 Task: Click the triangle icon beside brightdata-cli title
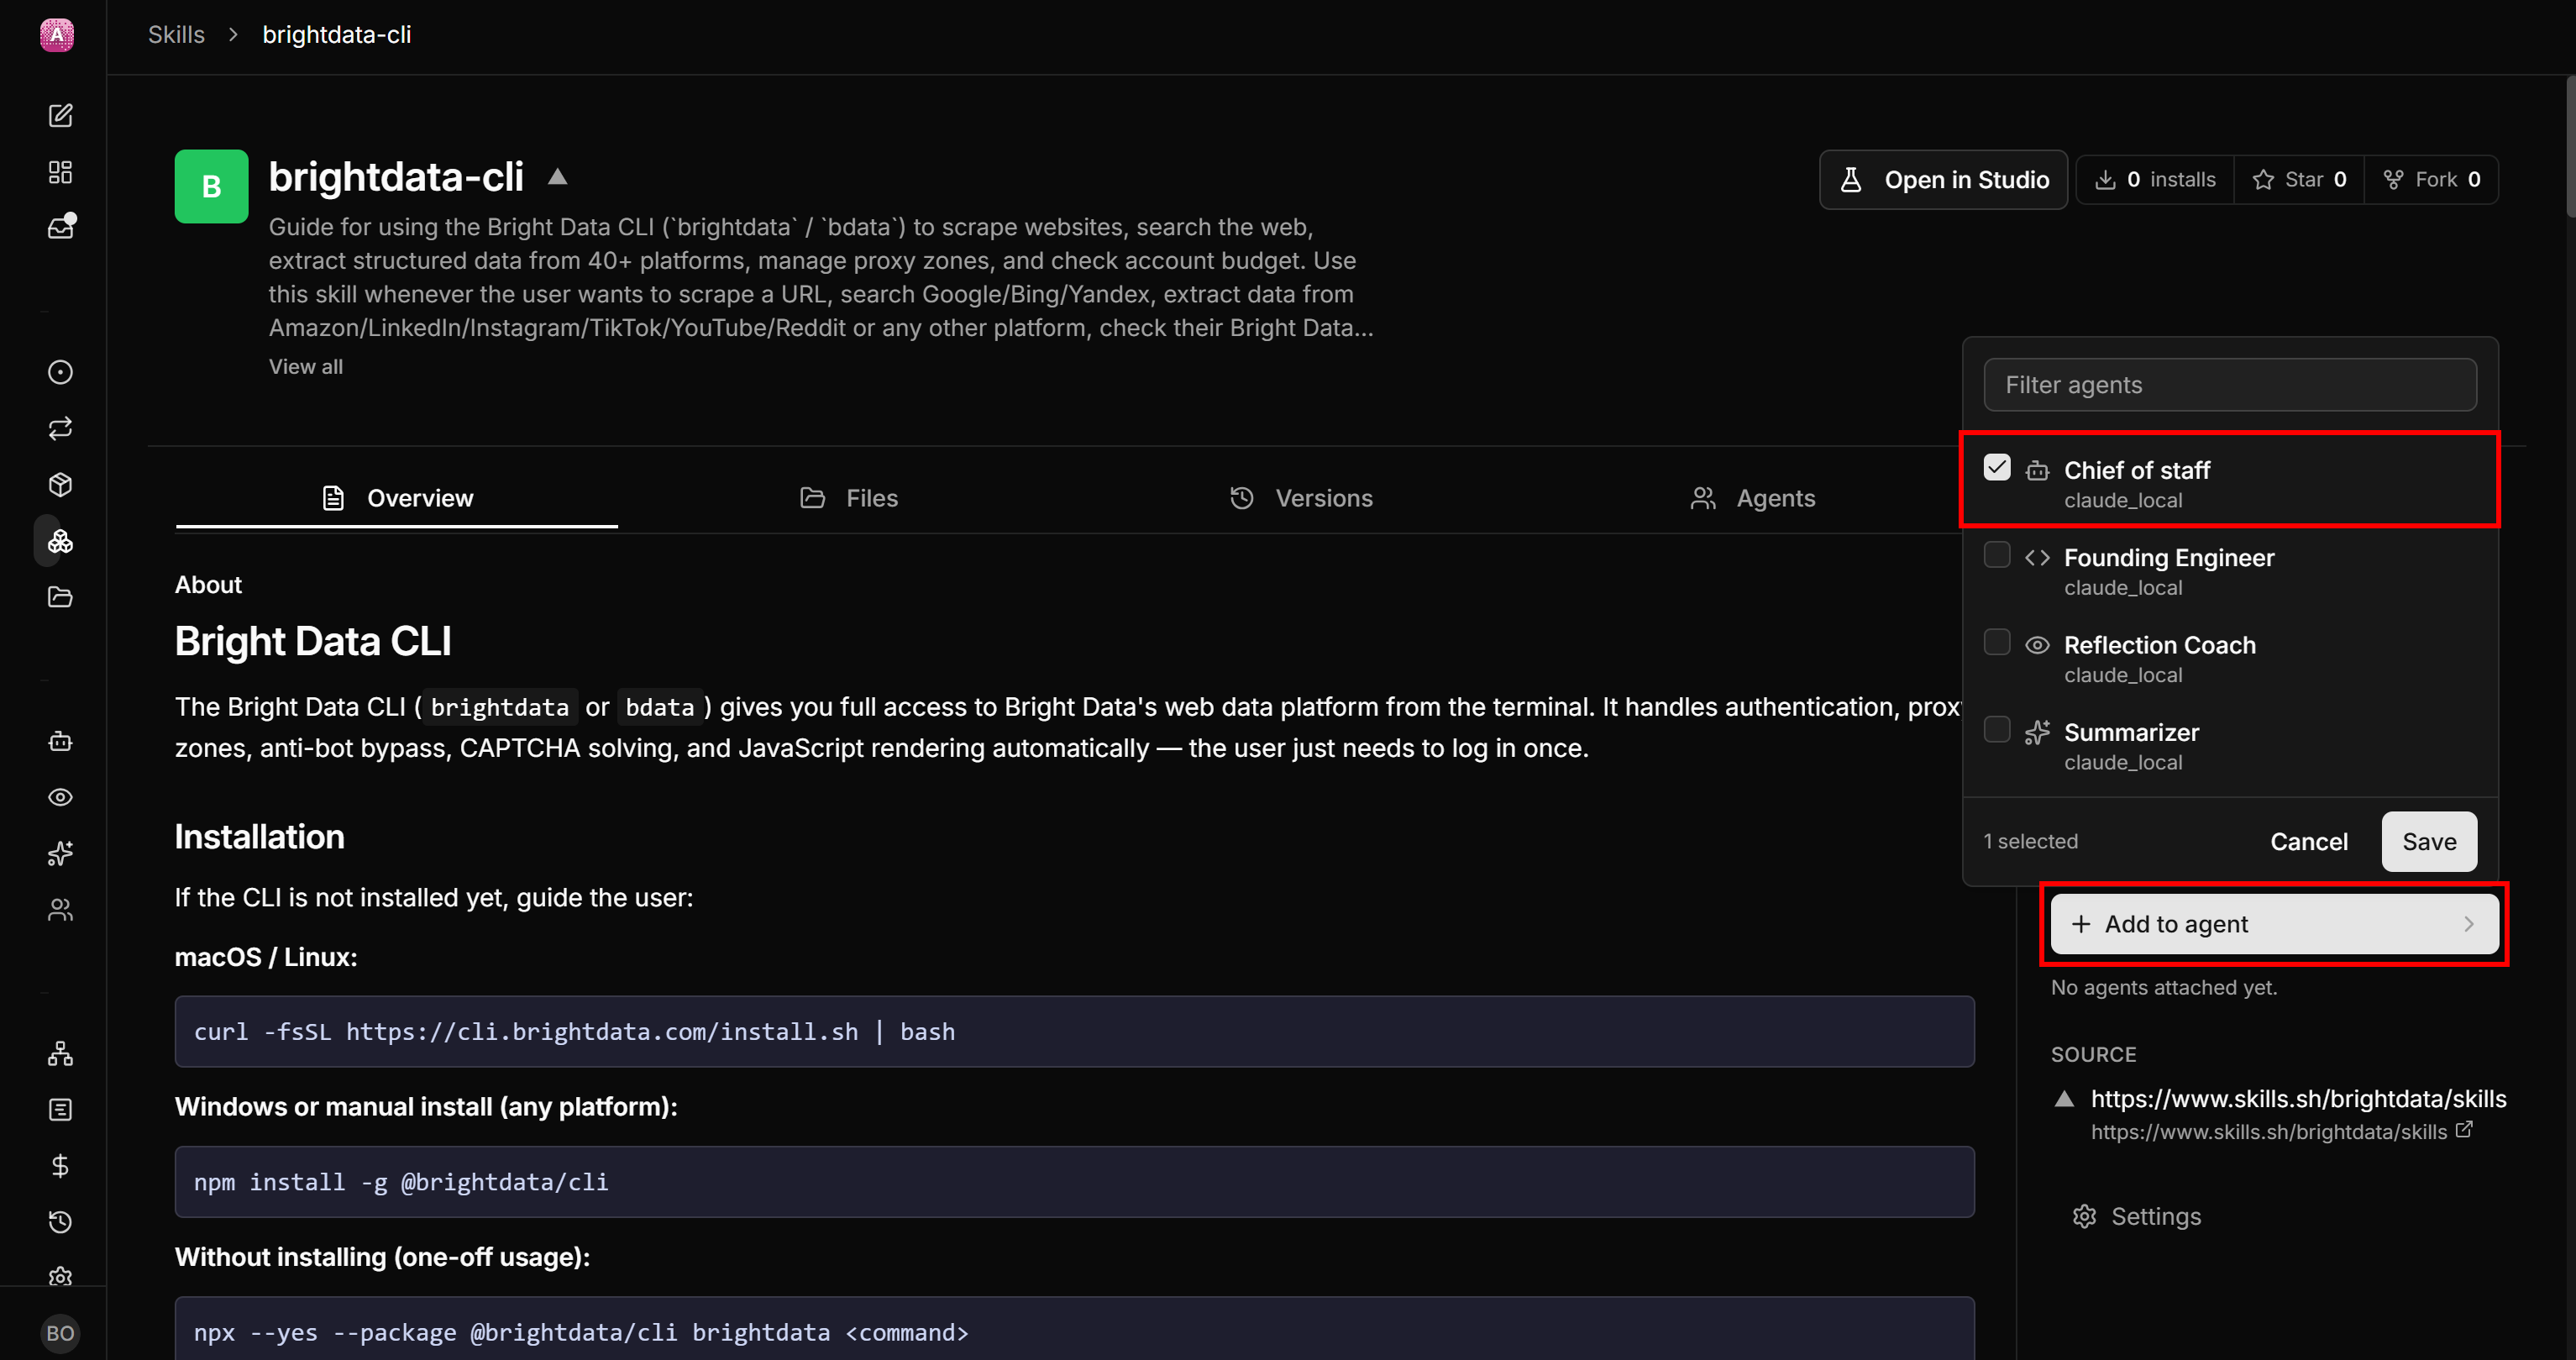(x=558, y=177)
